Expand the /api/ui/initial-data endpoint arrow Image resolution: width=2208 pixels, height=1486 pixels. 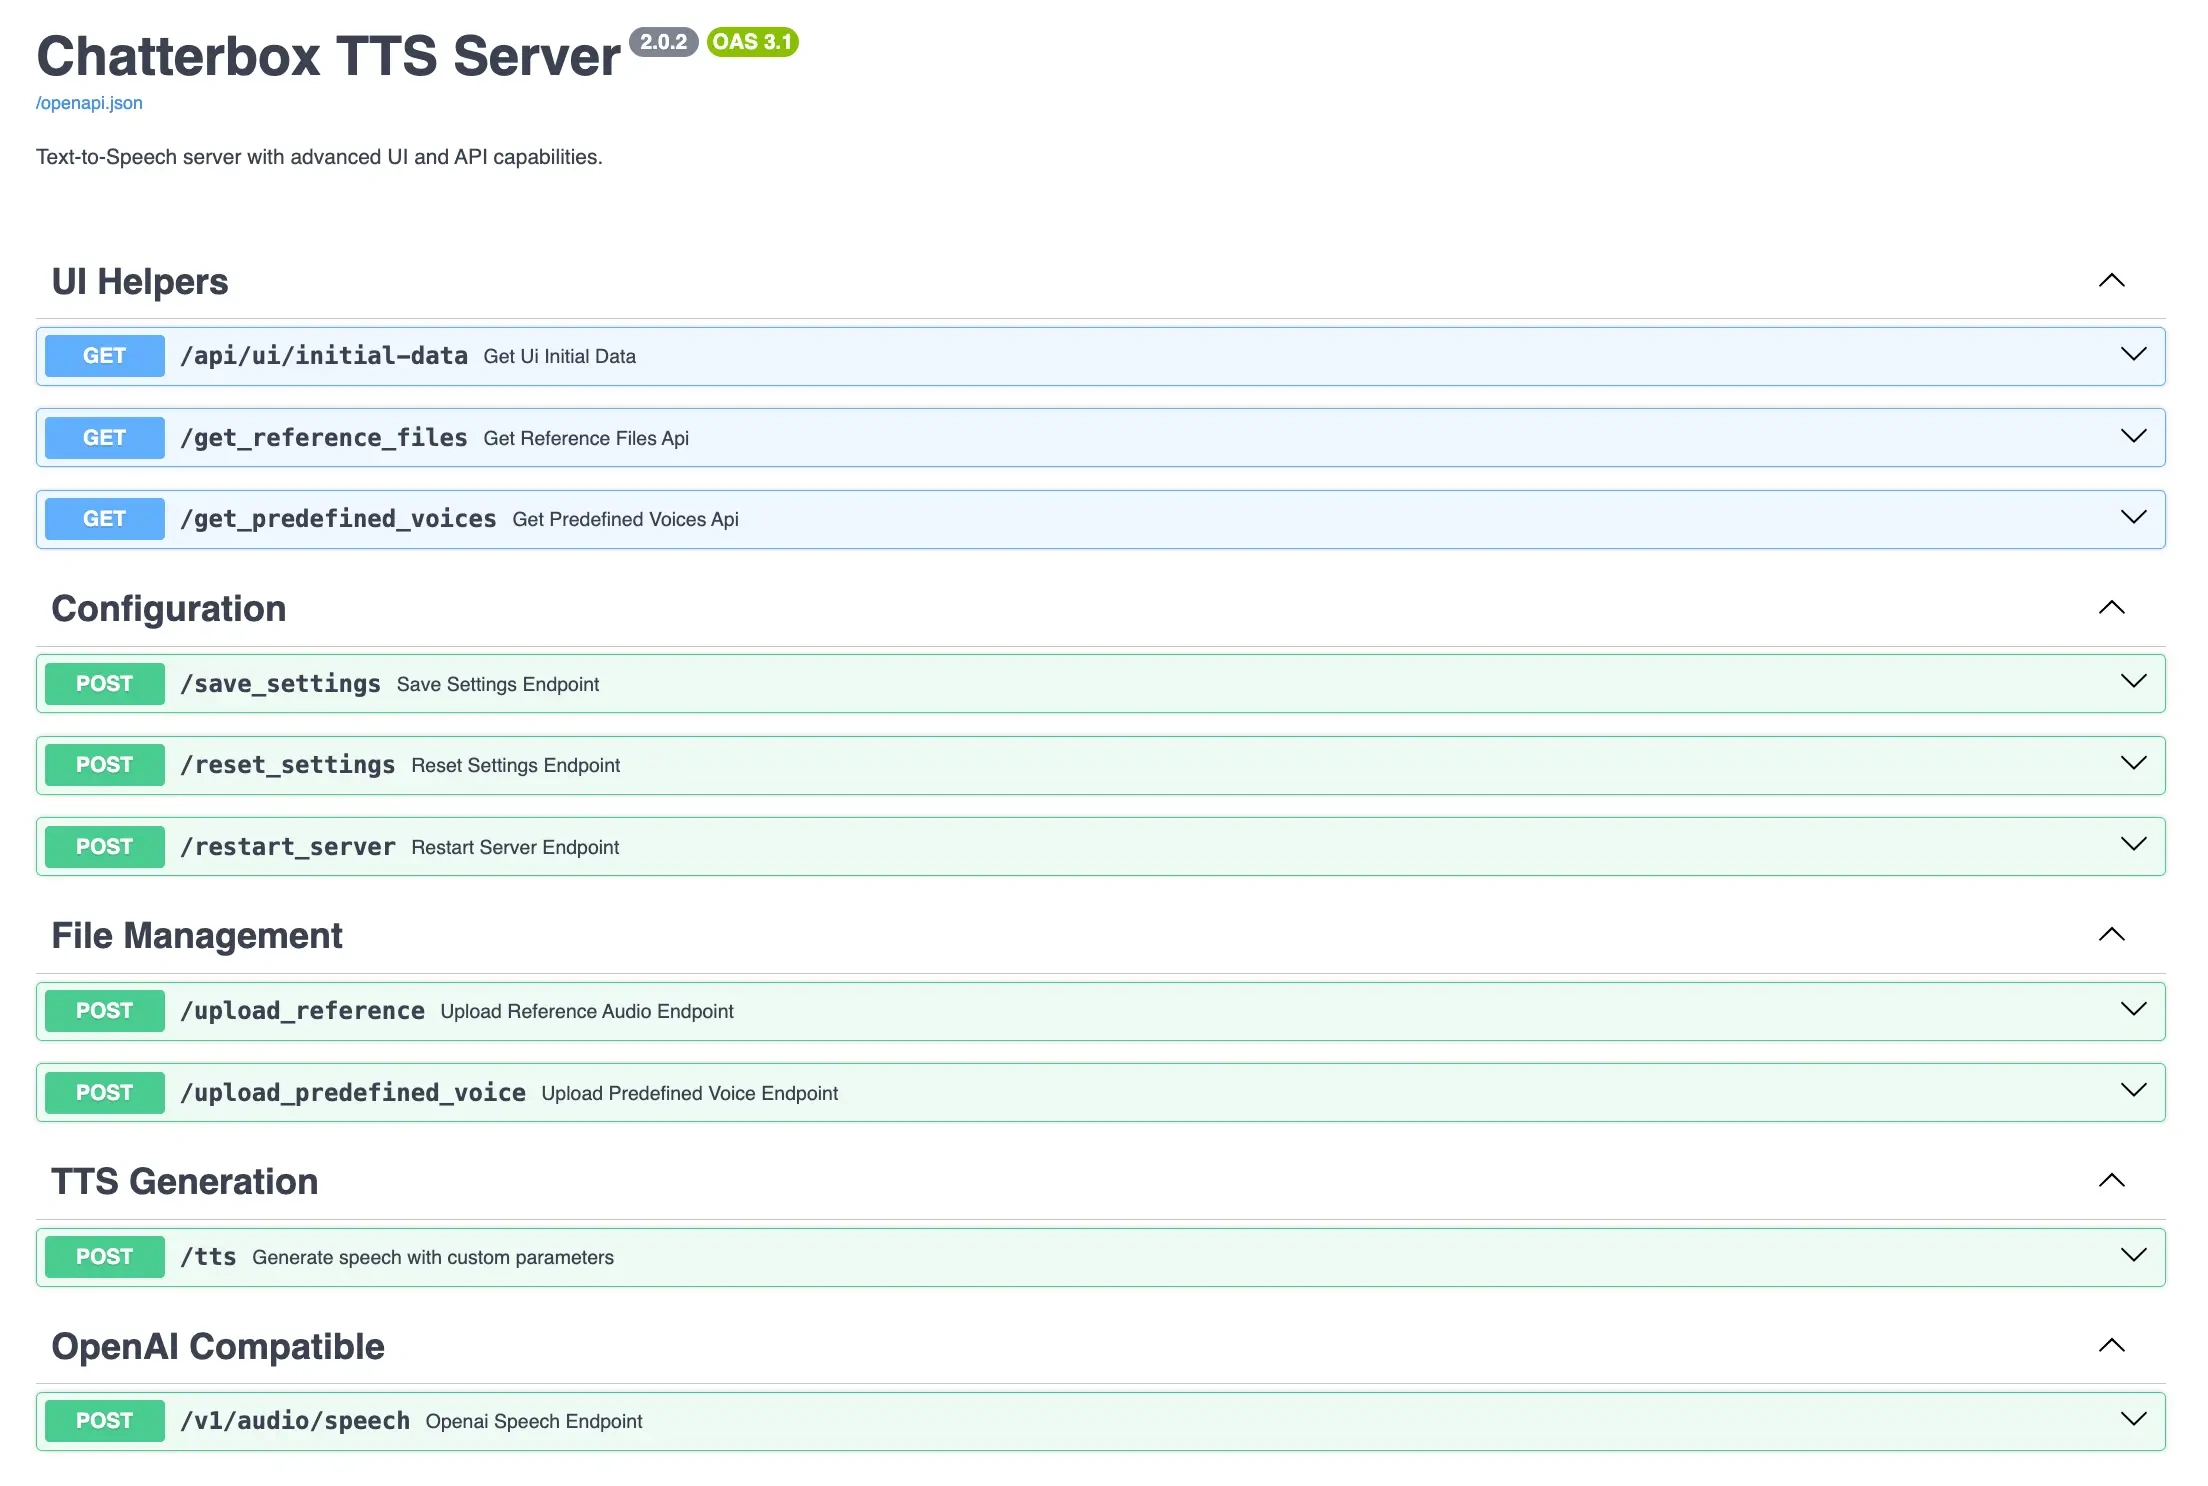2133,355
